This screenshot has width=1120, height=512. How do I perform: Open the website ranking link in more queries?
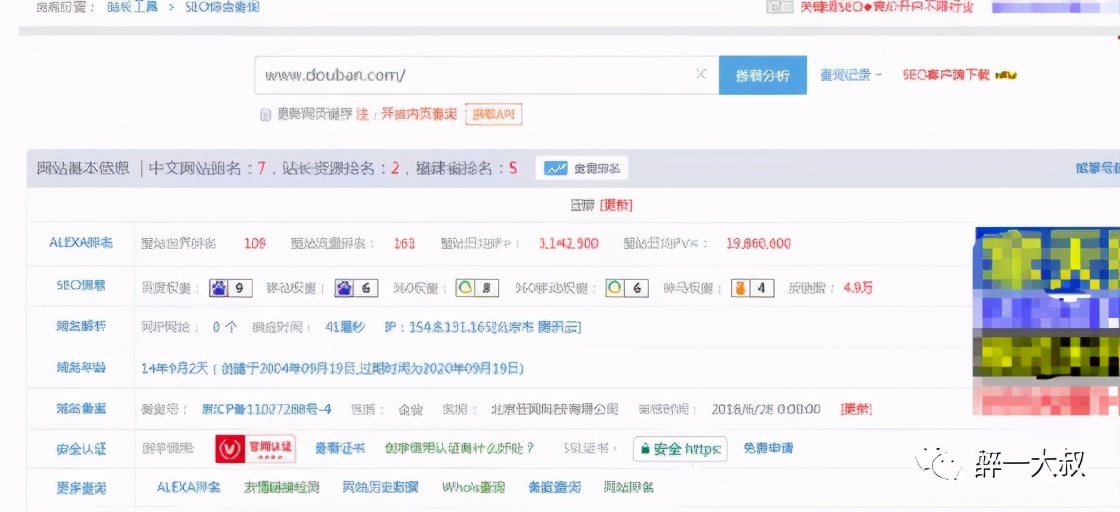pyautogui.click(x=628, y=487)
